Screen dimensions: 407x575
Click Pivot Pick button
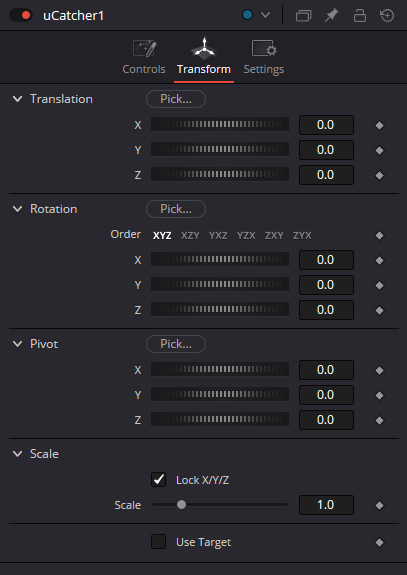coord(176,344)
